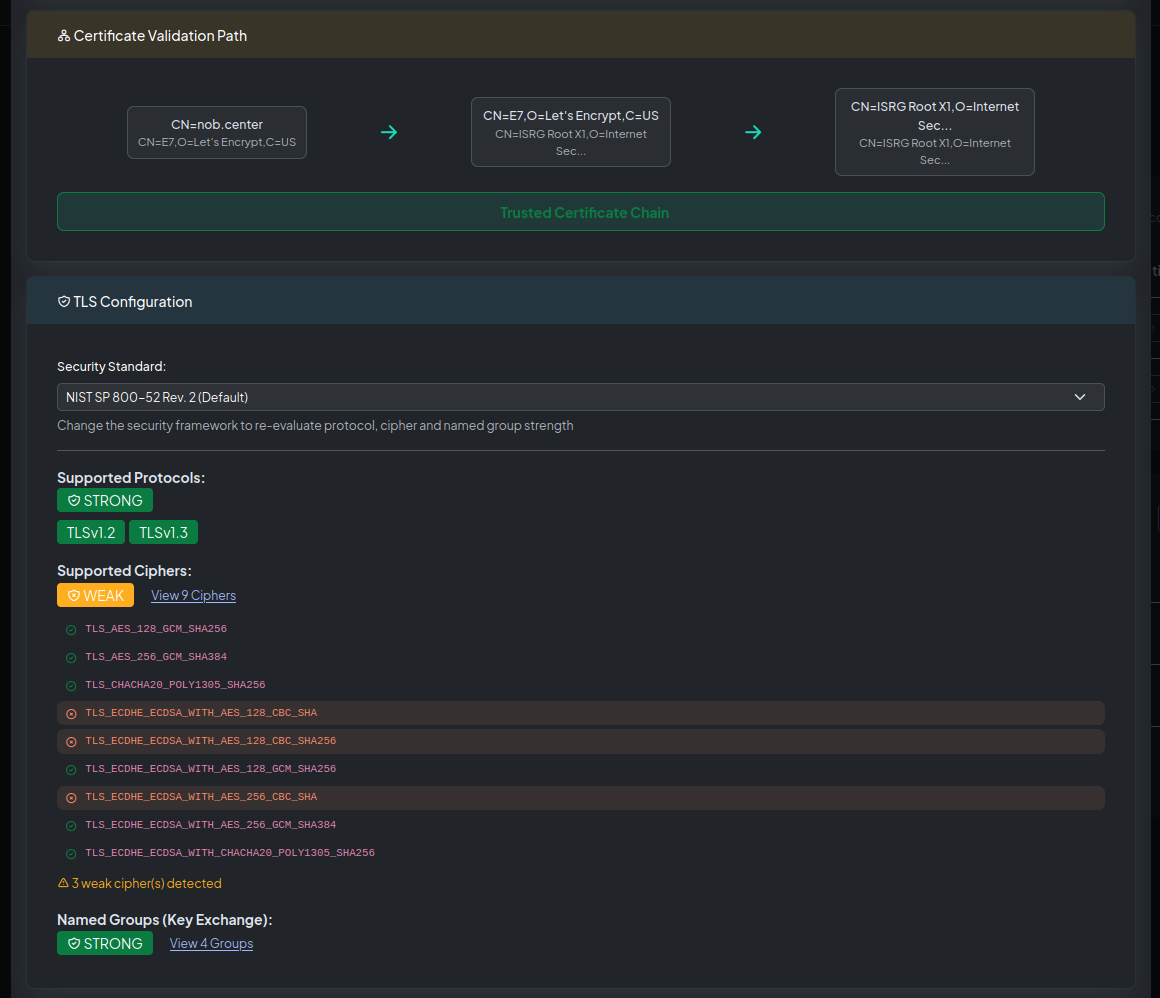Click the weak icon beside ECDHE_ECDSA_WITH_AES_256_CBC_SHA
Screen dimensions: 1160x998
click(71, 798)
